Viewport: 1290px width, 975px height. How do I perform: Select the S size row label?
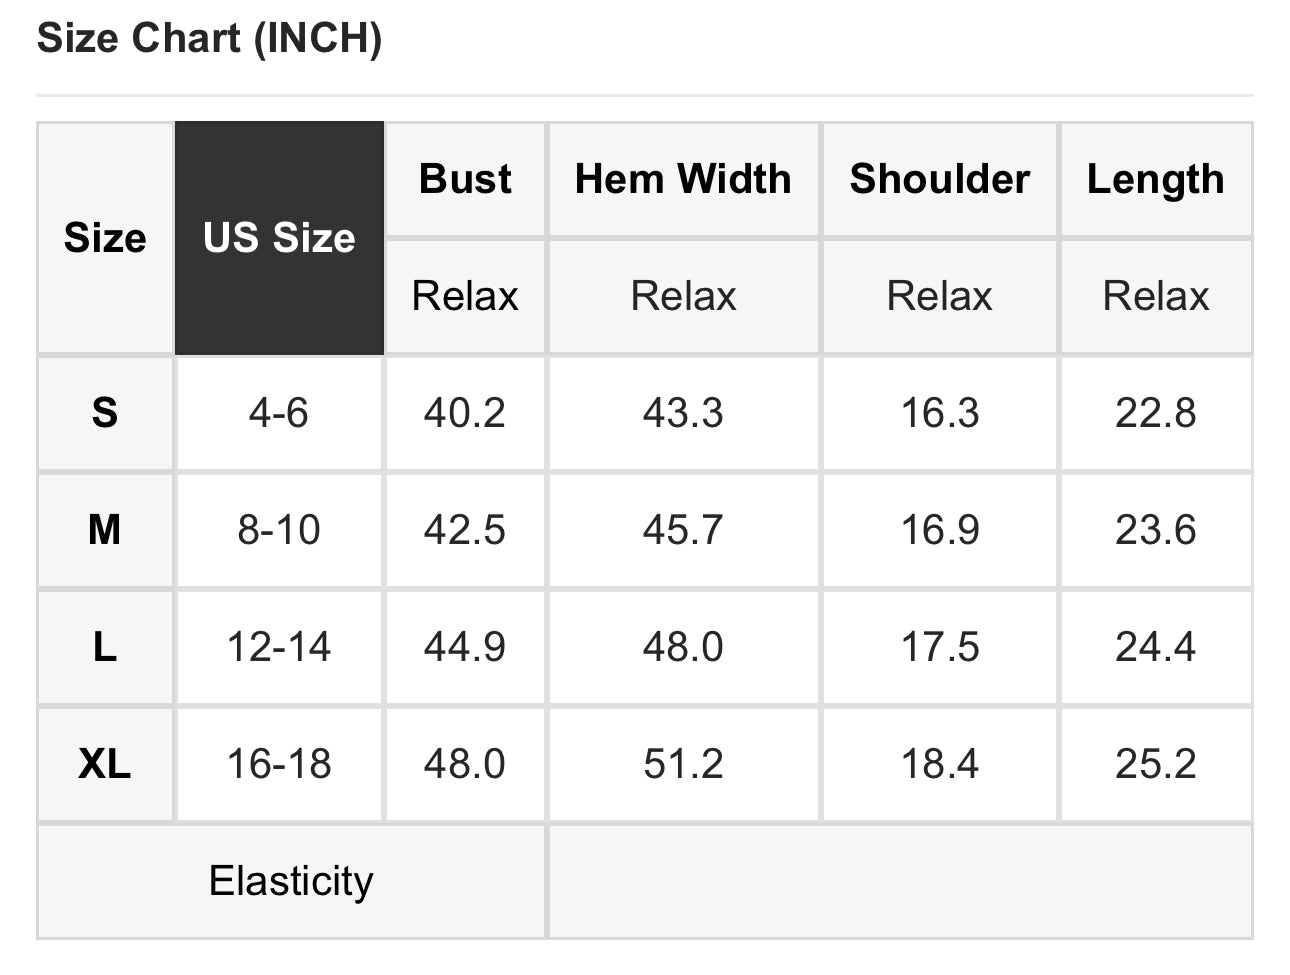105,412
